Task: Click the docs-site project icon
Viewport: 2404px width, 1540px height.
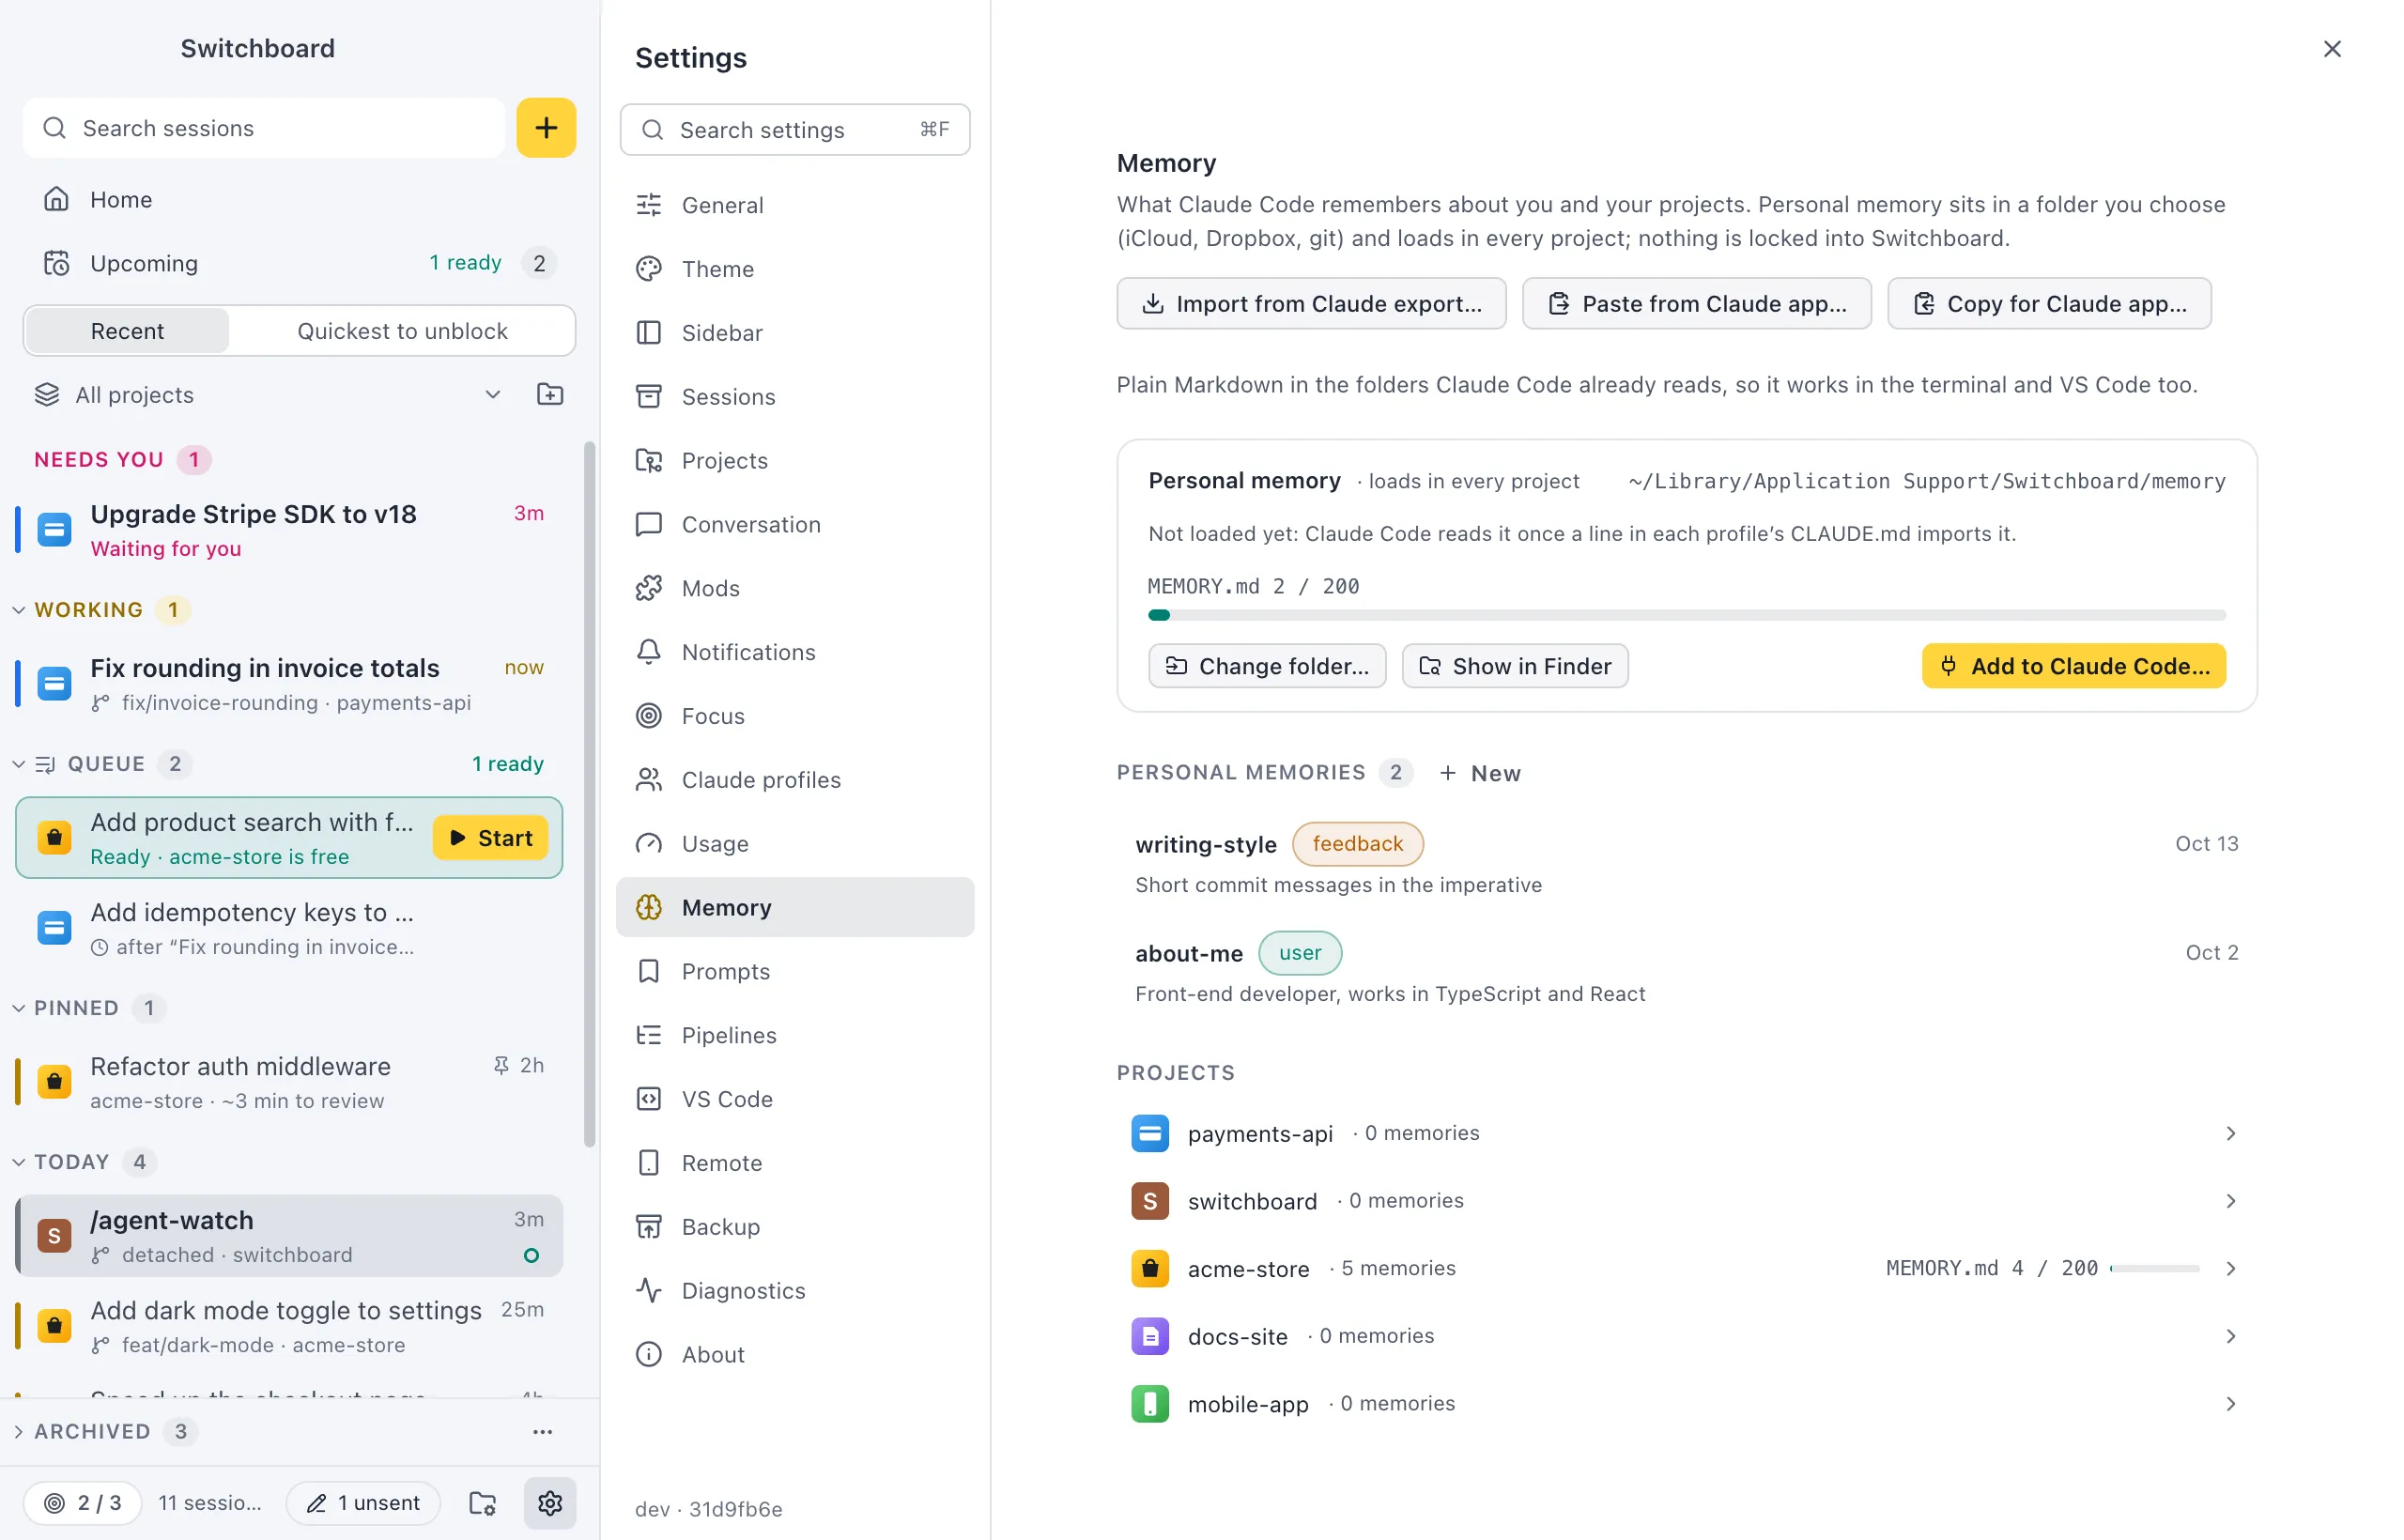Action: (x=1150, y=1335)
